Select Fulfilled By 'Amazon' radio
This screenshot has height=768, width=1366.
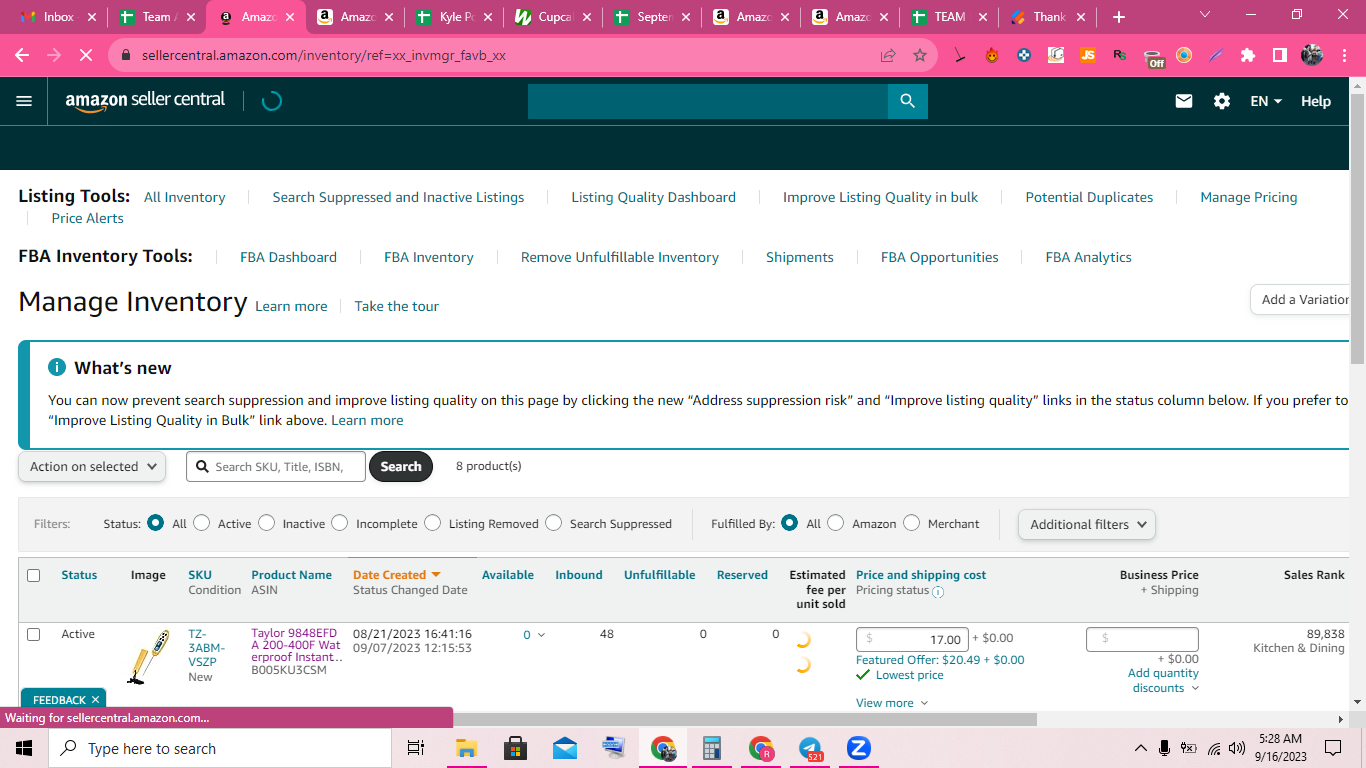coord(836,523)
